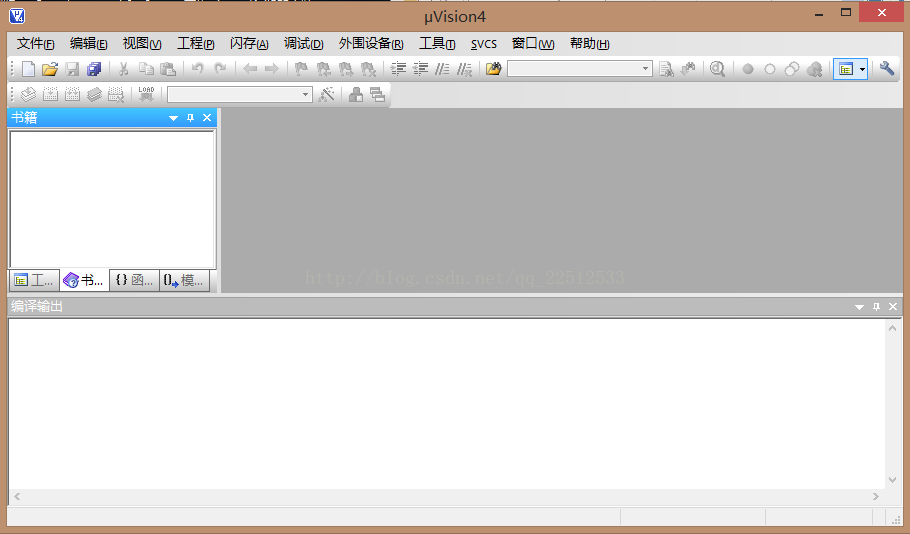The width and height of the screenshot is (910, 534).
Task: Click the Incremental Find binoculars icon
Action: click(688, 69)
